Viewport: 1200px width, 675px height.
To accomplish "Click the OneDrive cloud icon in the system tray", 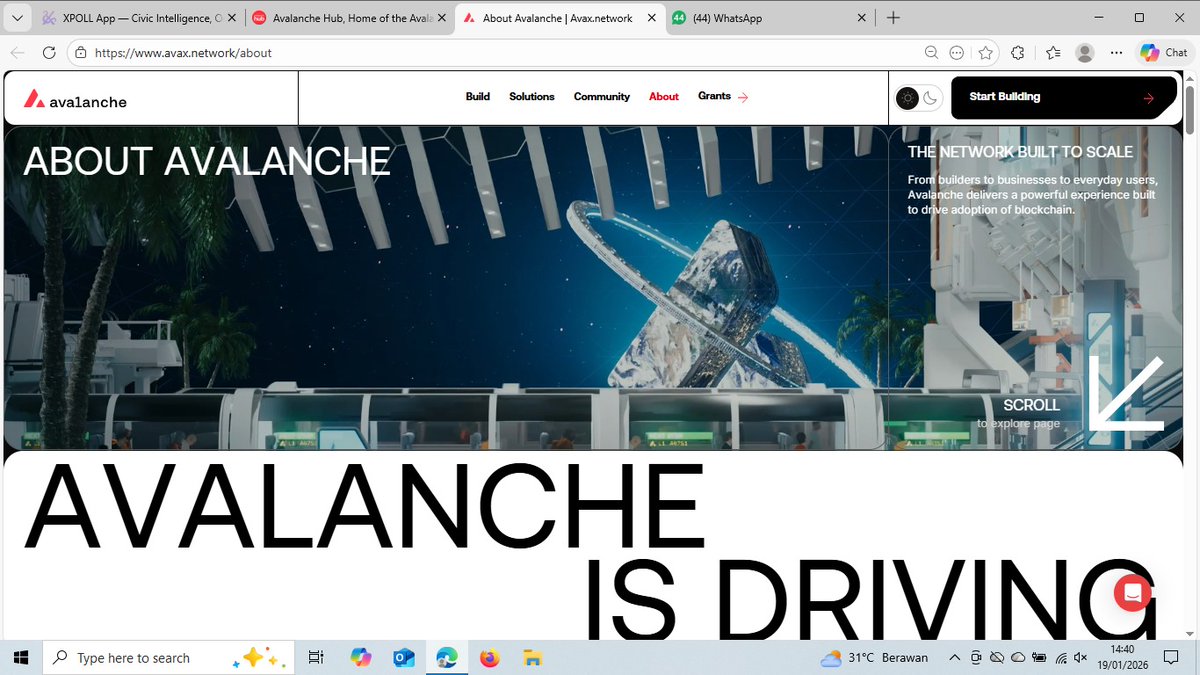I will [x=1018, y=657].
